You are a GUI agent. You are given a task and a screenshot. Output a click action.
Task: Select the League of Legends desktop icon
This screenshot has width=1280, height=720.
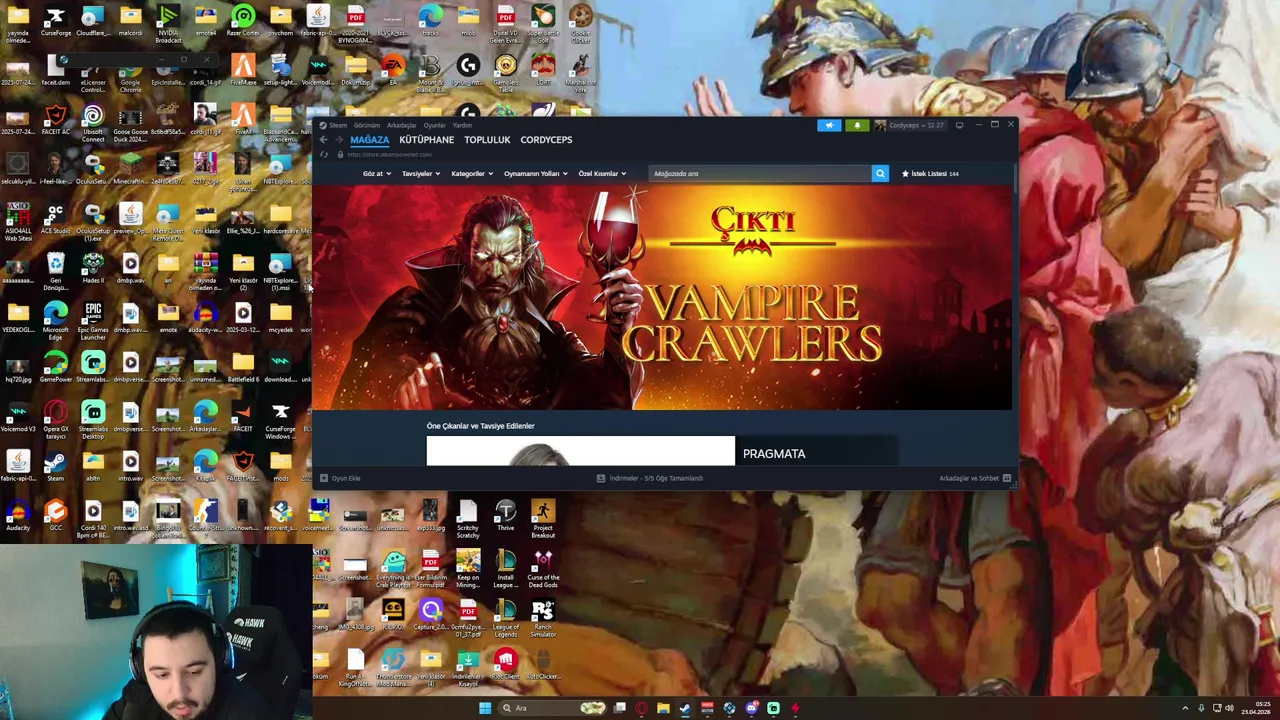[505, 618]
